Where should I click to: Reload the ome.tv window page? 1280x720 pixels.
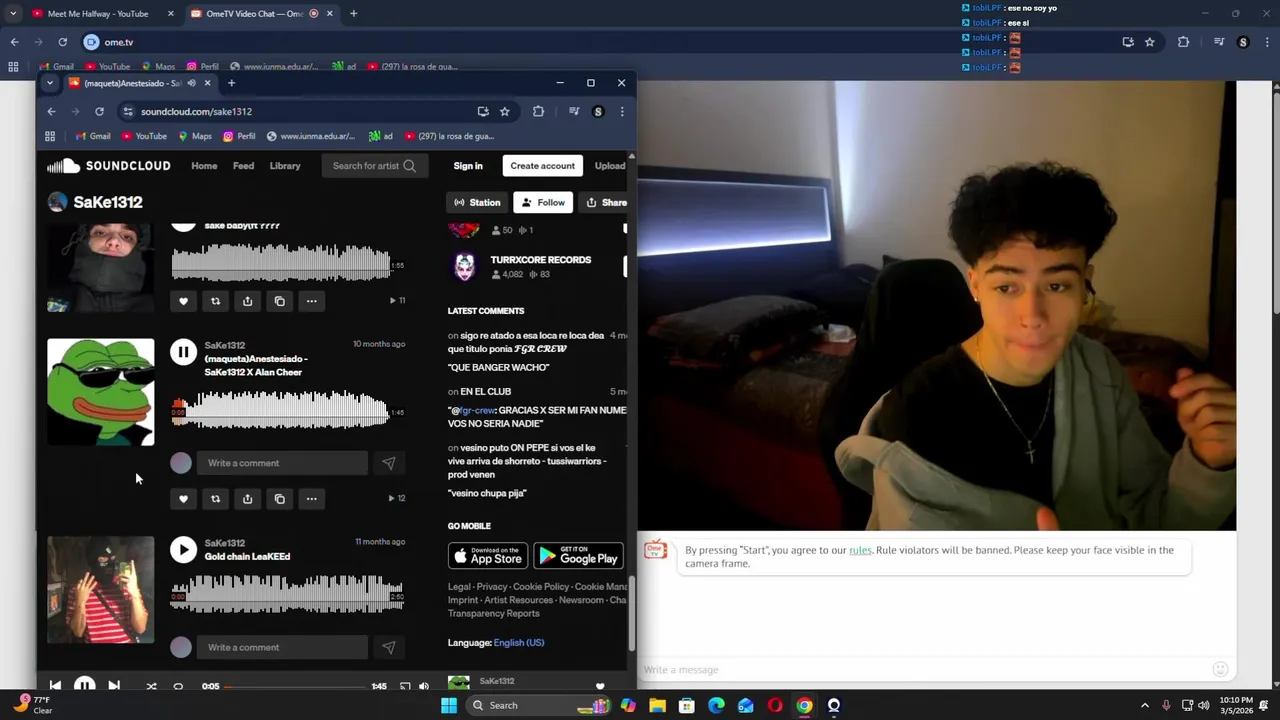tap(62, 42)
